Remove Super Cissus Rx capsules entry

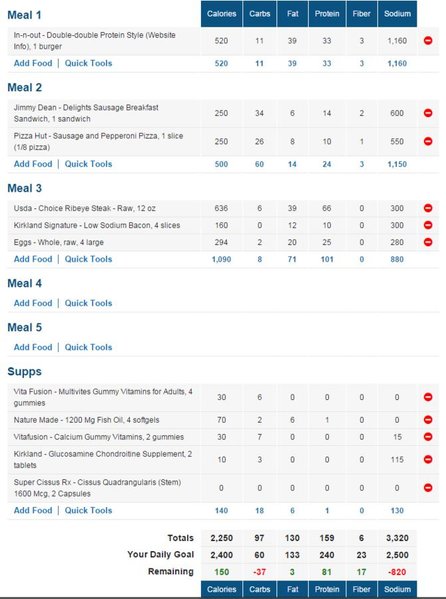(428, 487)
